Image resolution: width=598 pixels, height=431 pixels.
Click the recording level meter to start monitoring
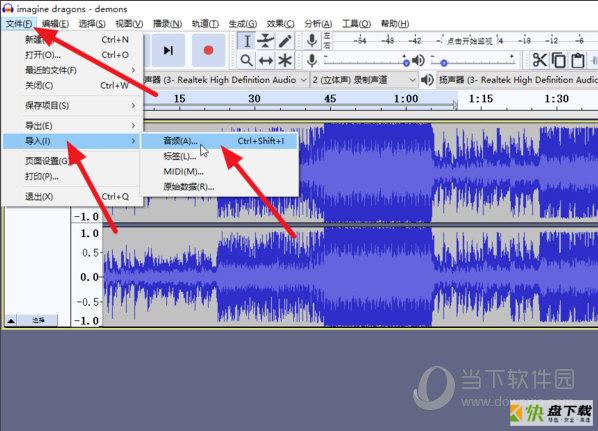pos(470,40)
